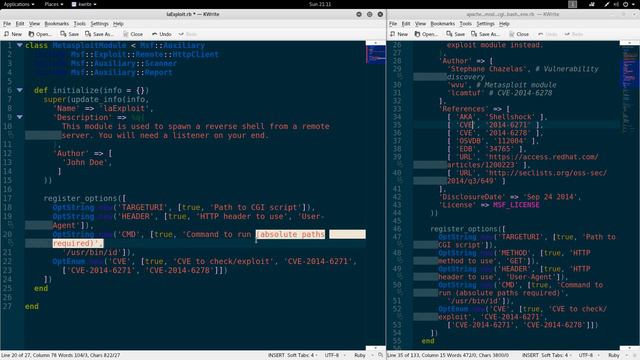The height and width of the screenshot is (360, 640).
Task: Open the power system menu in top panel
Action: coord(629,4)
